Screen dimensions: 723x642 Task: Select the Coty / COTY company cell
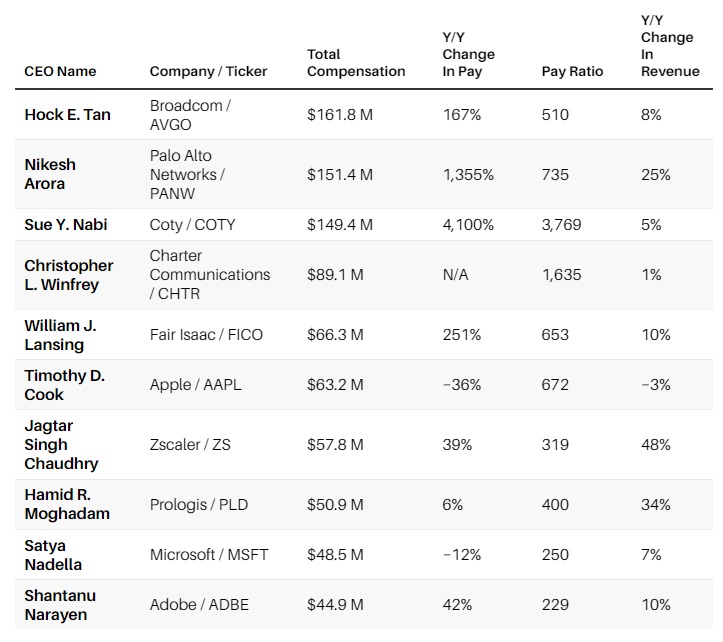(192, 224)
